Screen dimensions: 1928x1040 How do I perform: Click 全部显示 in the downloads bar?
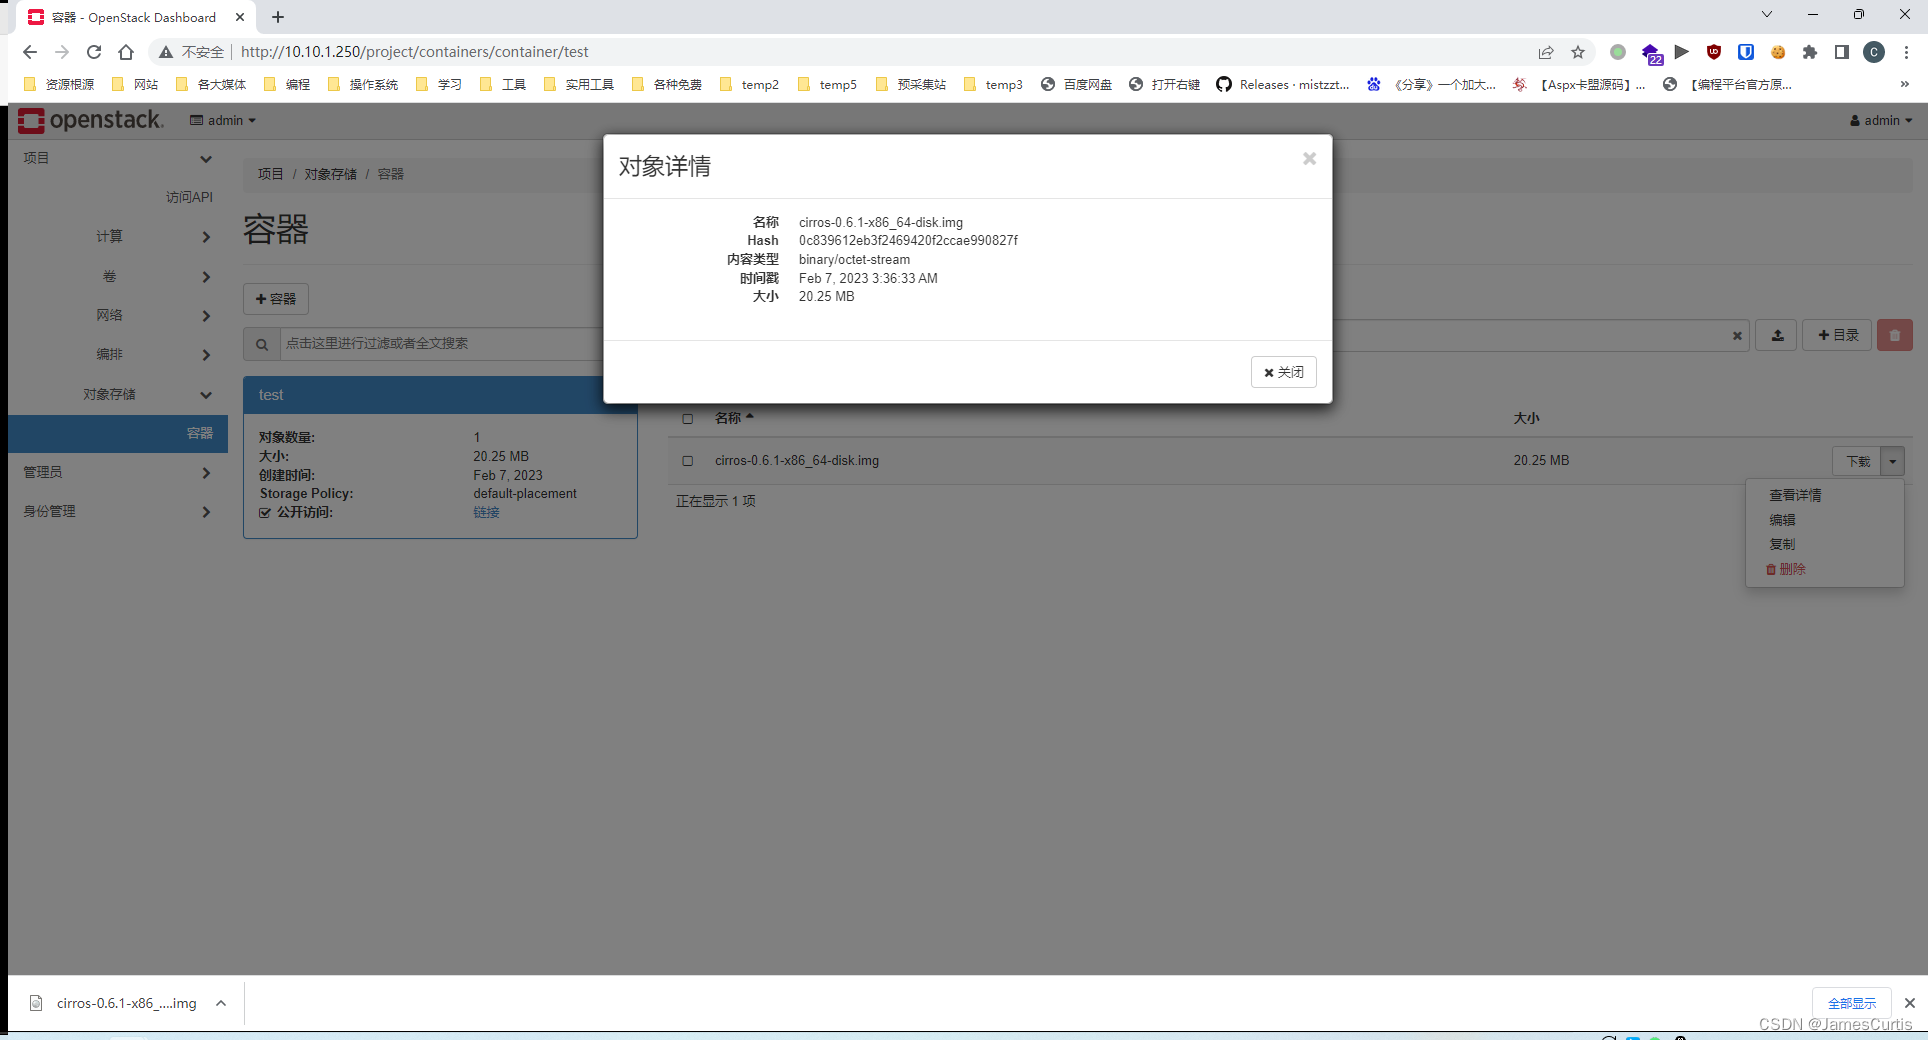[x=1852, y=1003]
